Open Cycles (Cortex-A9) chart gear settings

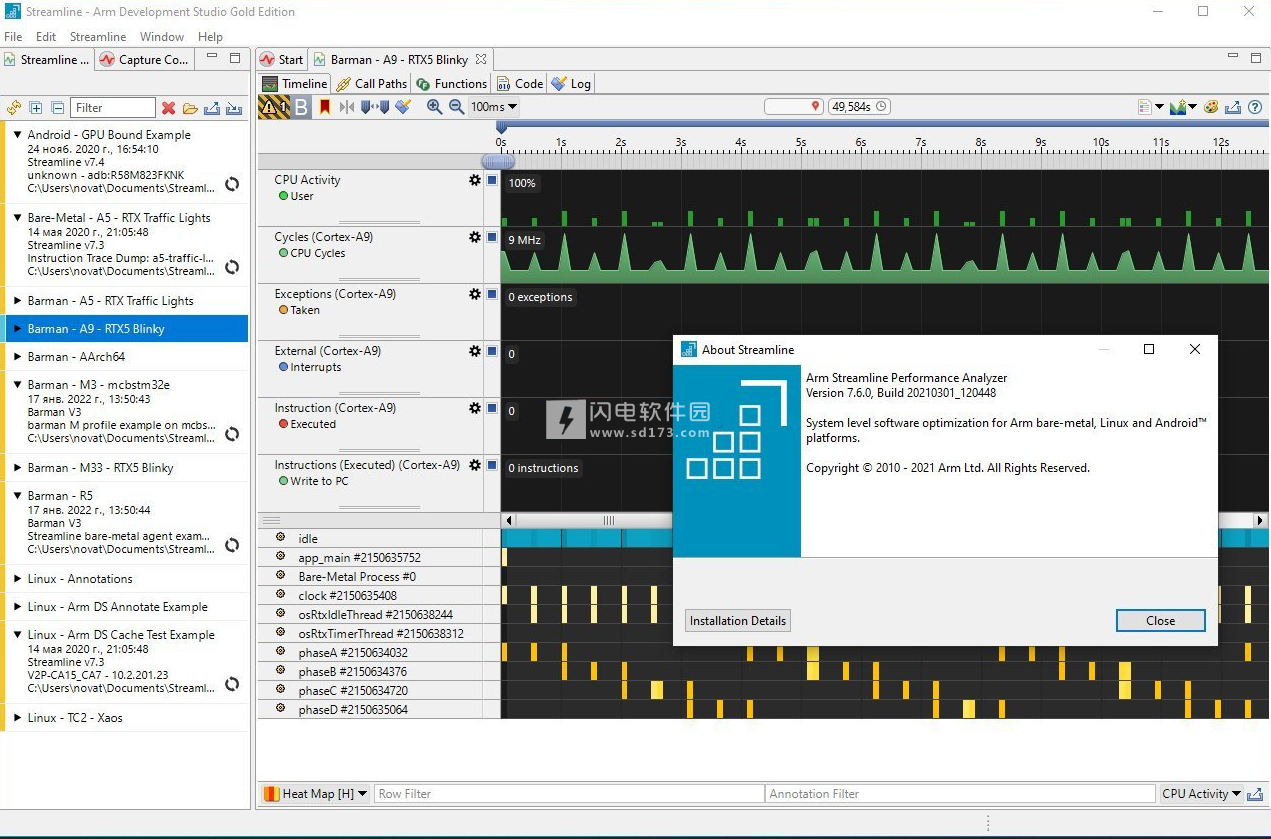coord(475,237)
